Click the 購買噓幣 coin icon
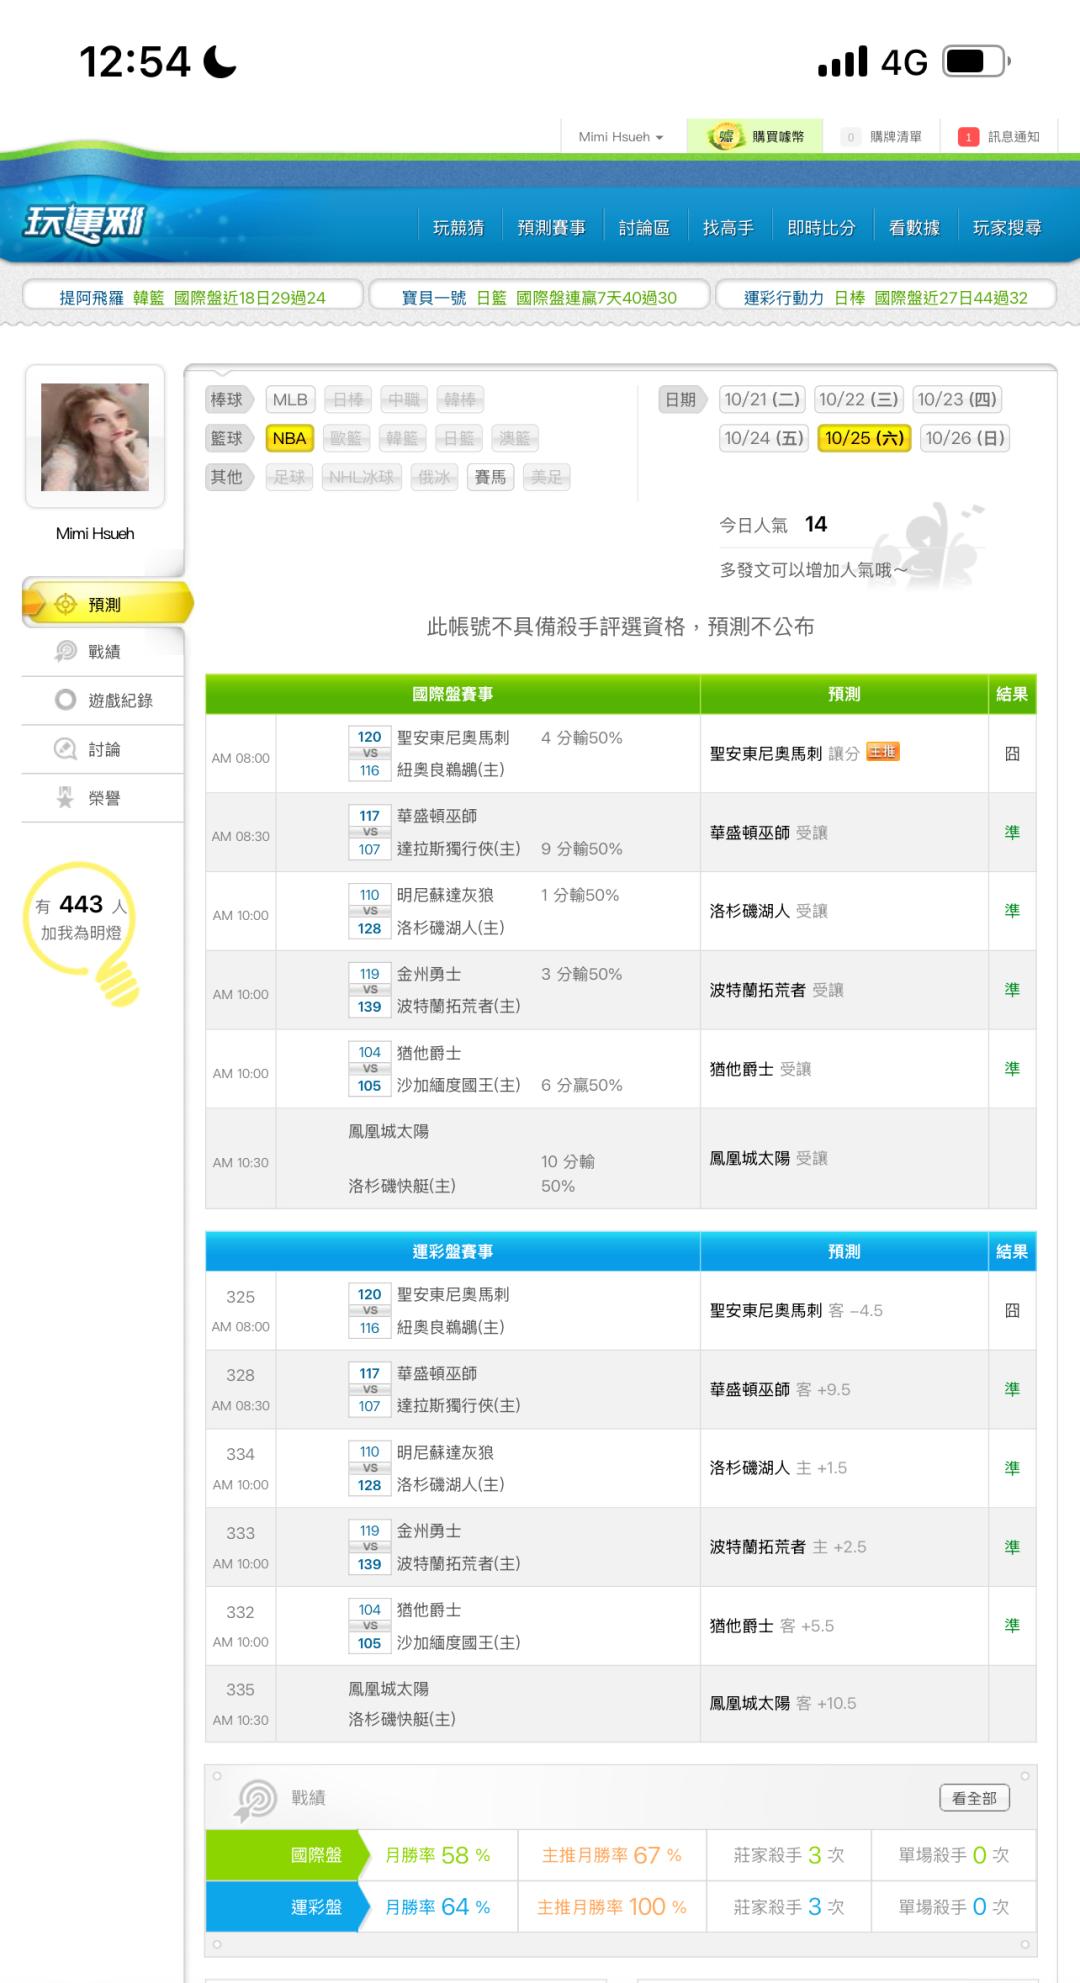Screen dimensions: 1080x1983 [727, 137]
